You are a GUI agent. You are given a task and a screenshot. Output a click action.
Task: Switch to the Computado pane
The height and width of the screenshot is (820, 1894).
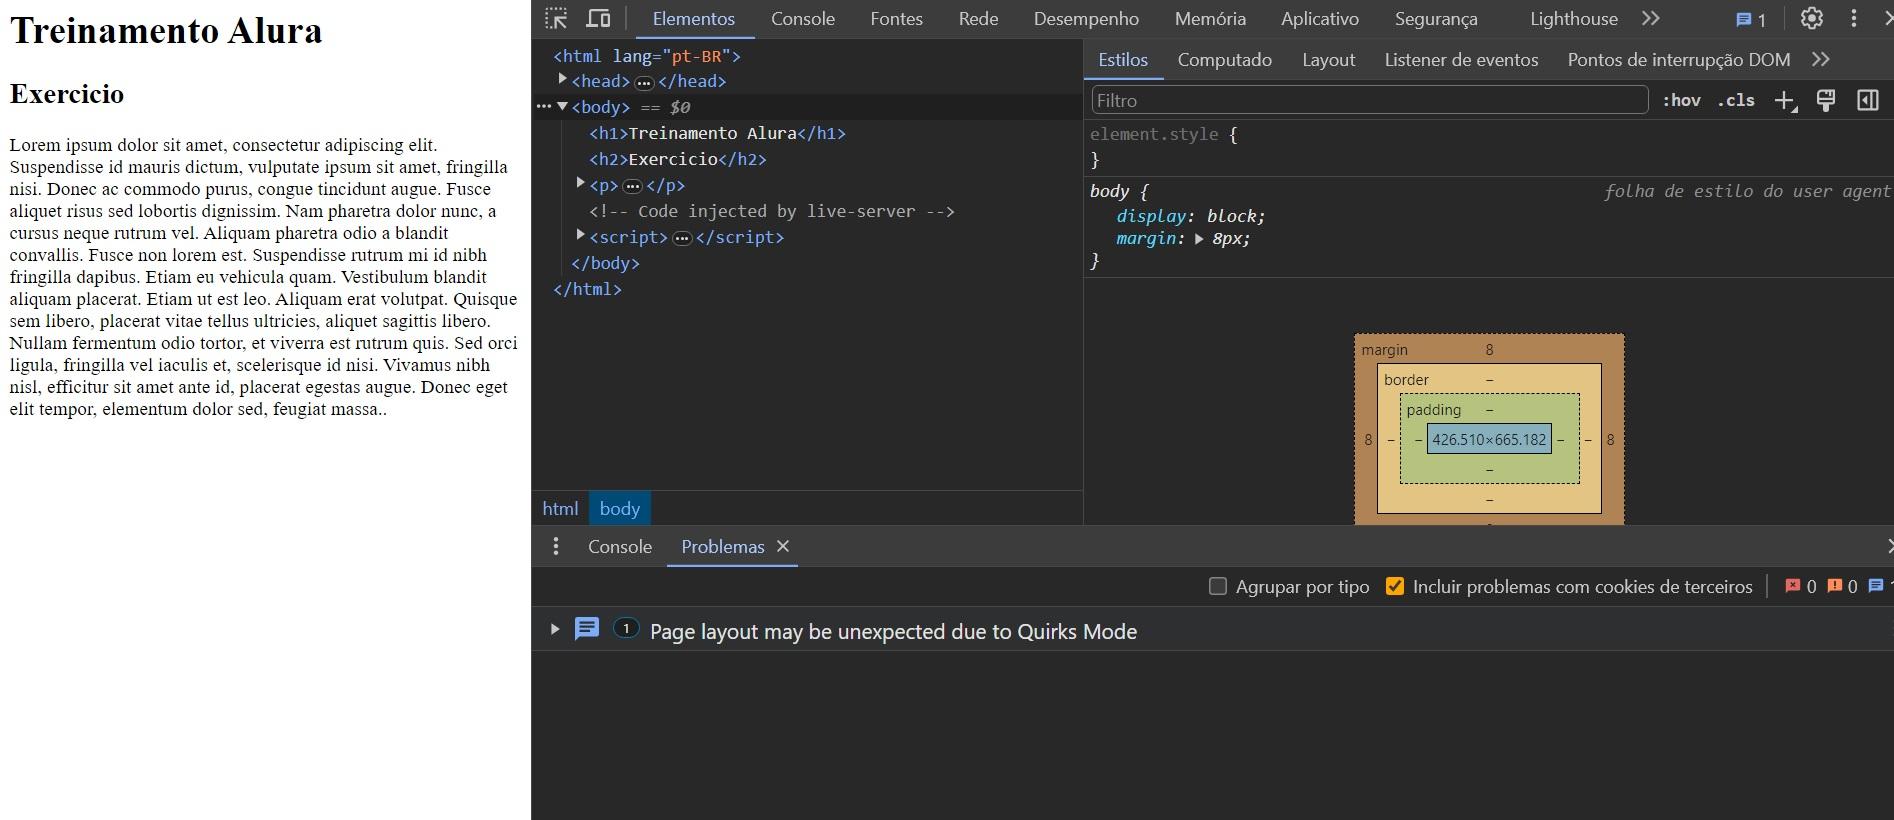click(1225, 60)
